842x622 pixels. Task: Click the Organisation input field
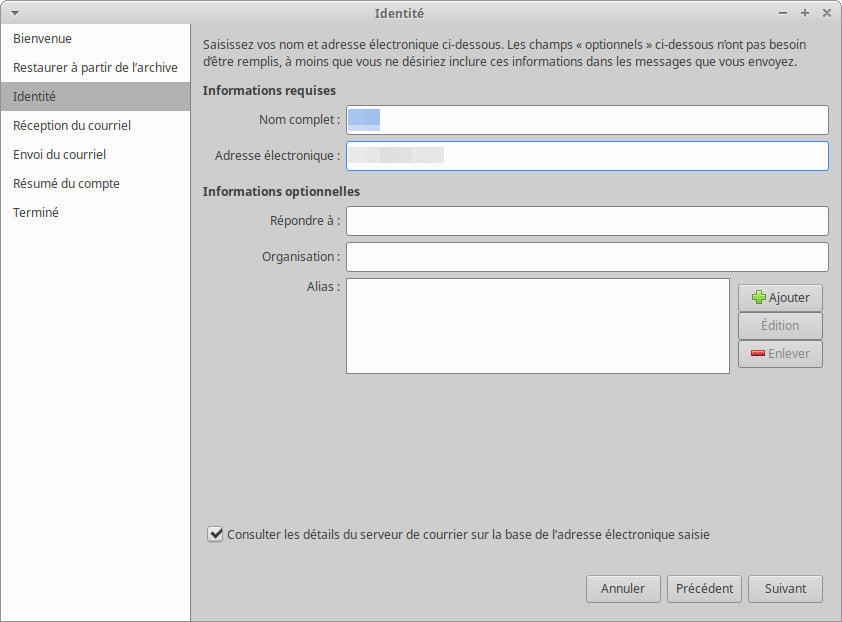pos(587,257)
